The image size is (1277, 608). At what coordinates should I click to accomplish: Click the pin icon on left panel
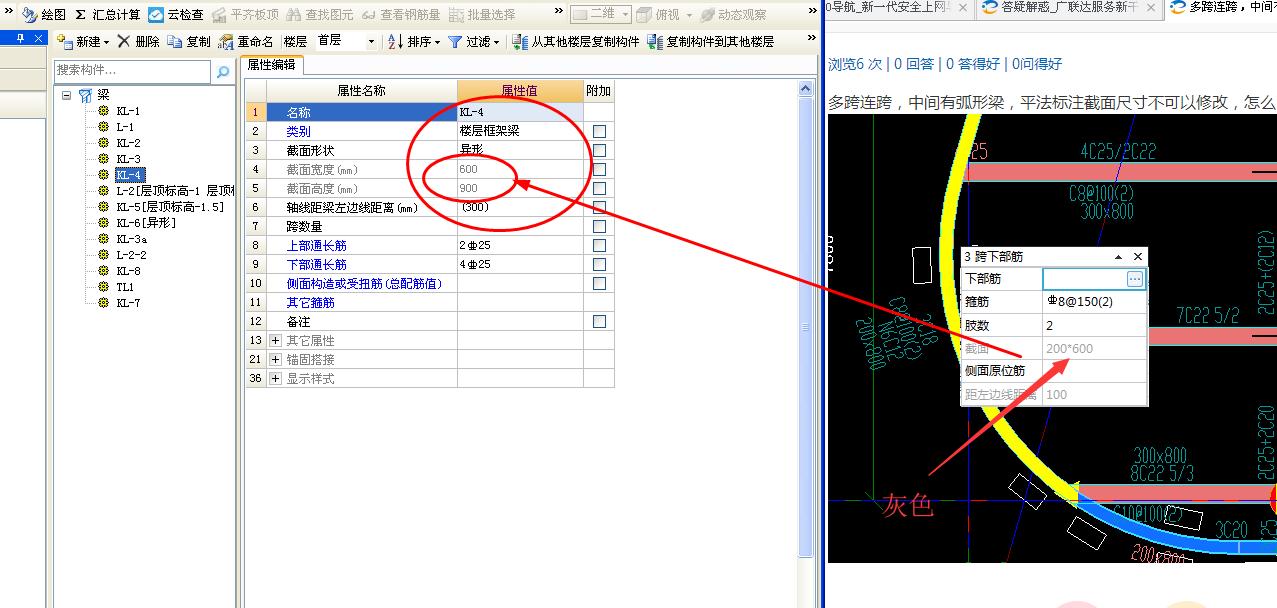[22, 38]
